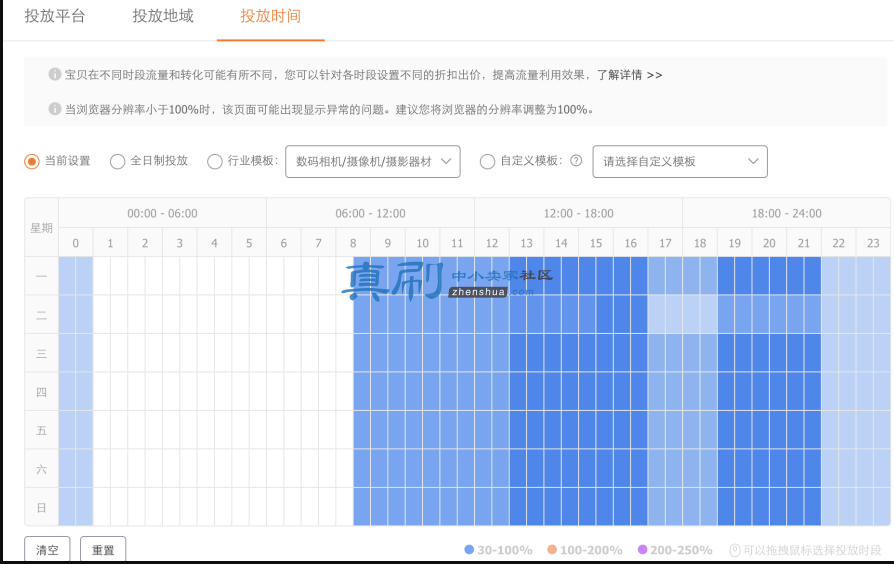The height and width of the screenshot is (564, 894).
Task: Click the hour 13 column header
Action: coord(527,243)
